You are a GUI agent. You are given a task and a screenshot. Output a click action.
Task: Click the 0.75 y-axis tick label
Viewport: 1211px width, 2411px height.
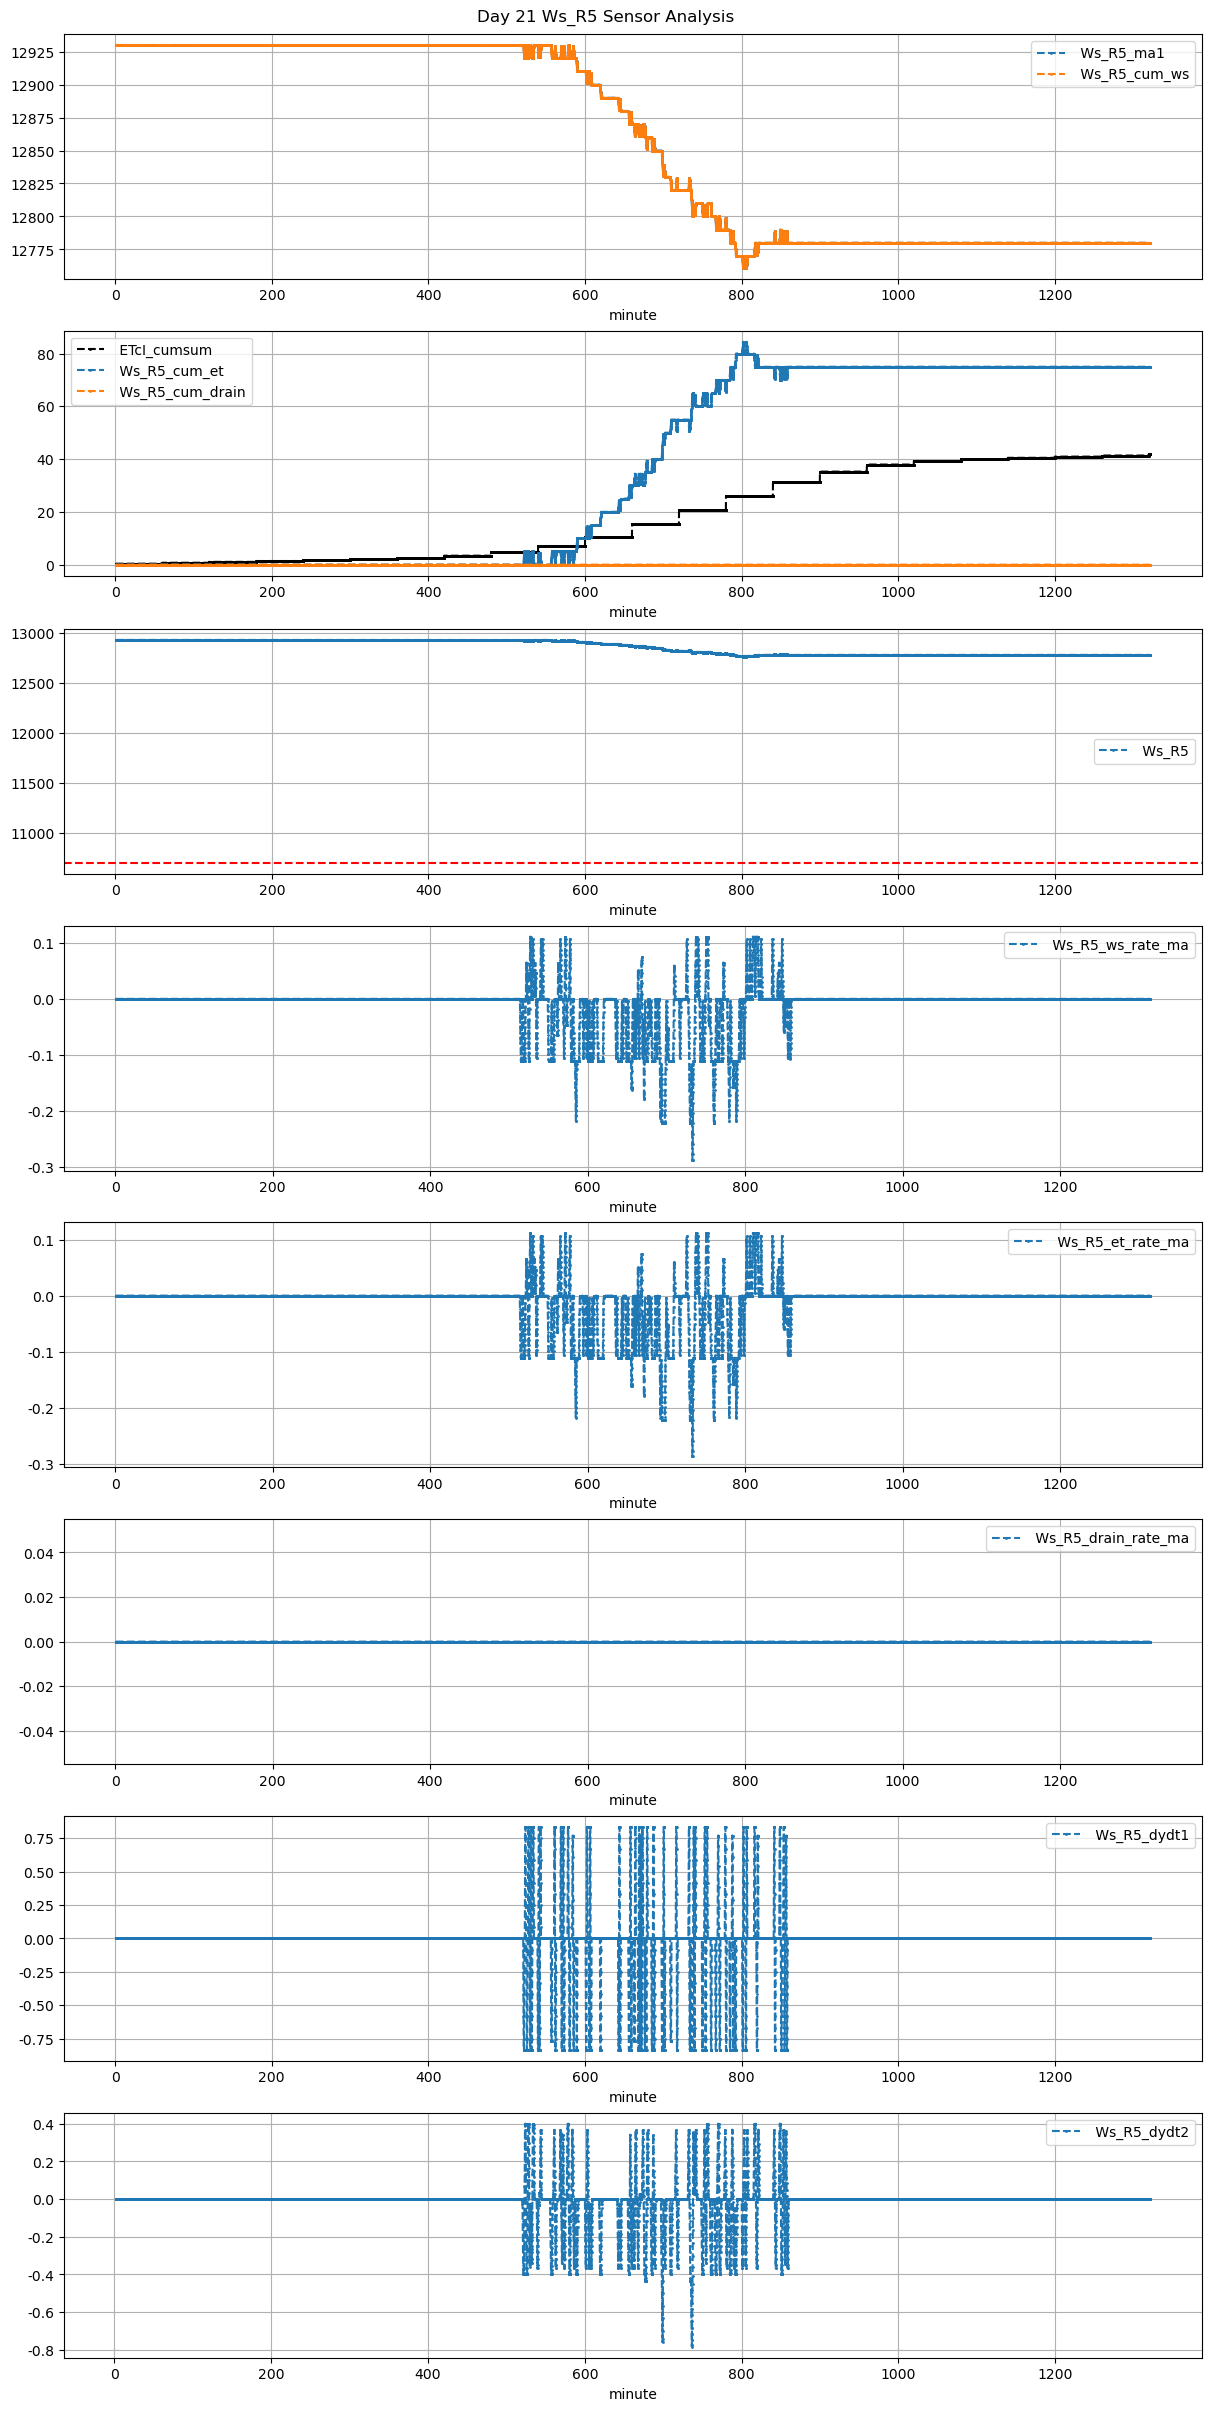(x=41, y=1839)
